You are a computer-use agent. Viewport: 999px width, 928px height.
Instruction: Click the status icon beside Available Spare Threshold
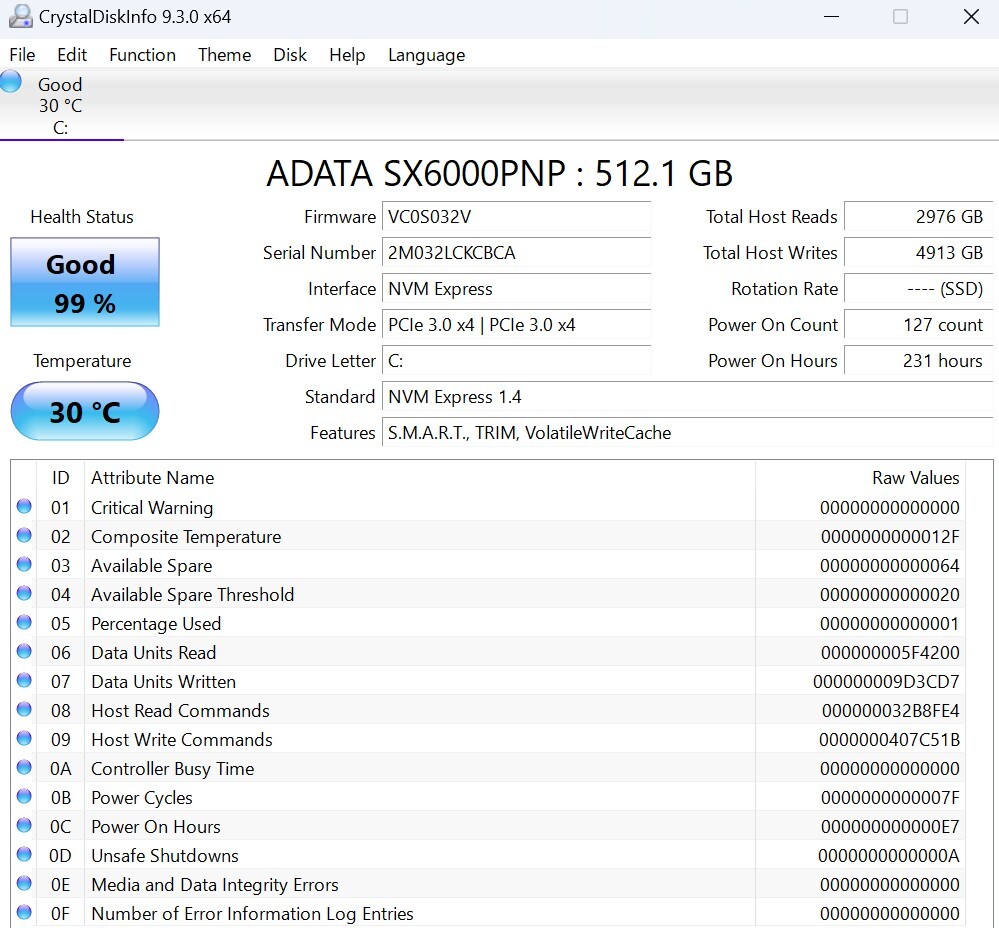click(24, 594)
